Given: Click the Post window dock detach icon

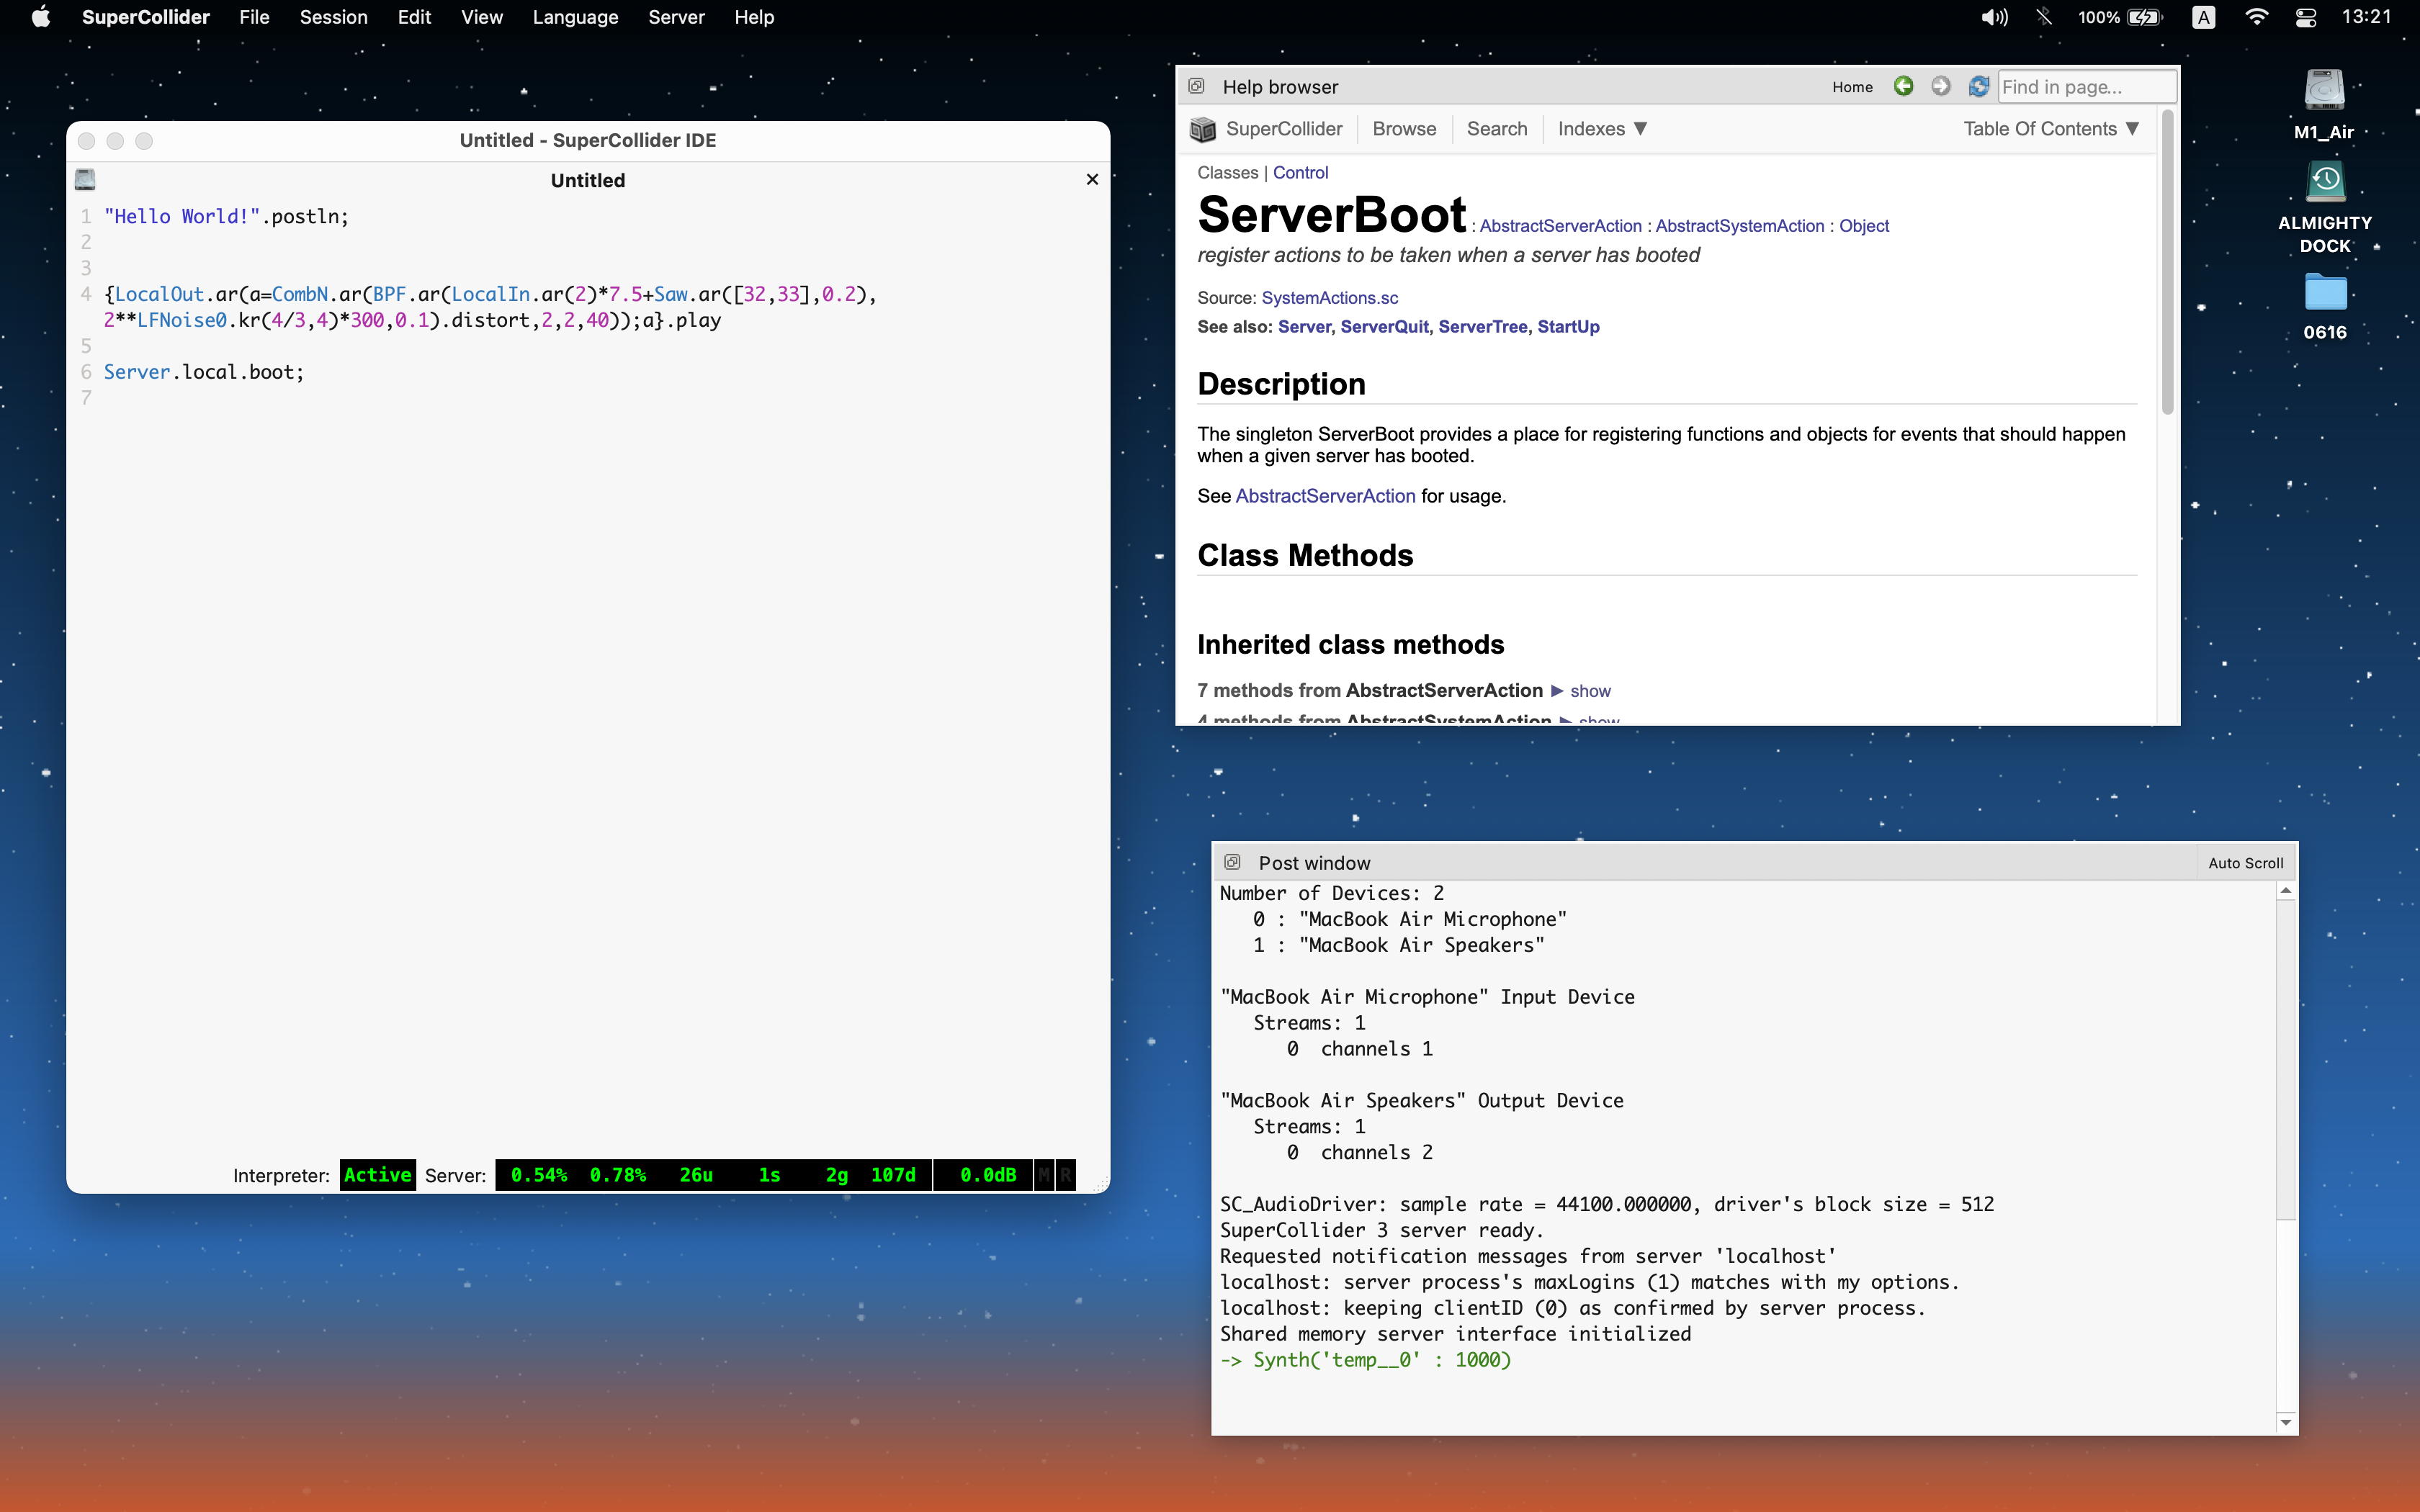Looking at the screenshot, I should click(1232, 862).
